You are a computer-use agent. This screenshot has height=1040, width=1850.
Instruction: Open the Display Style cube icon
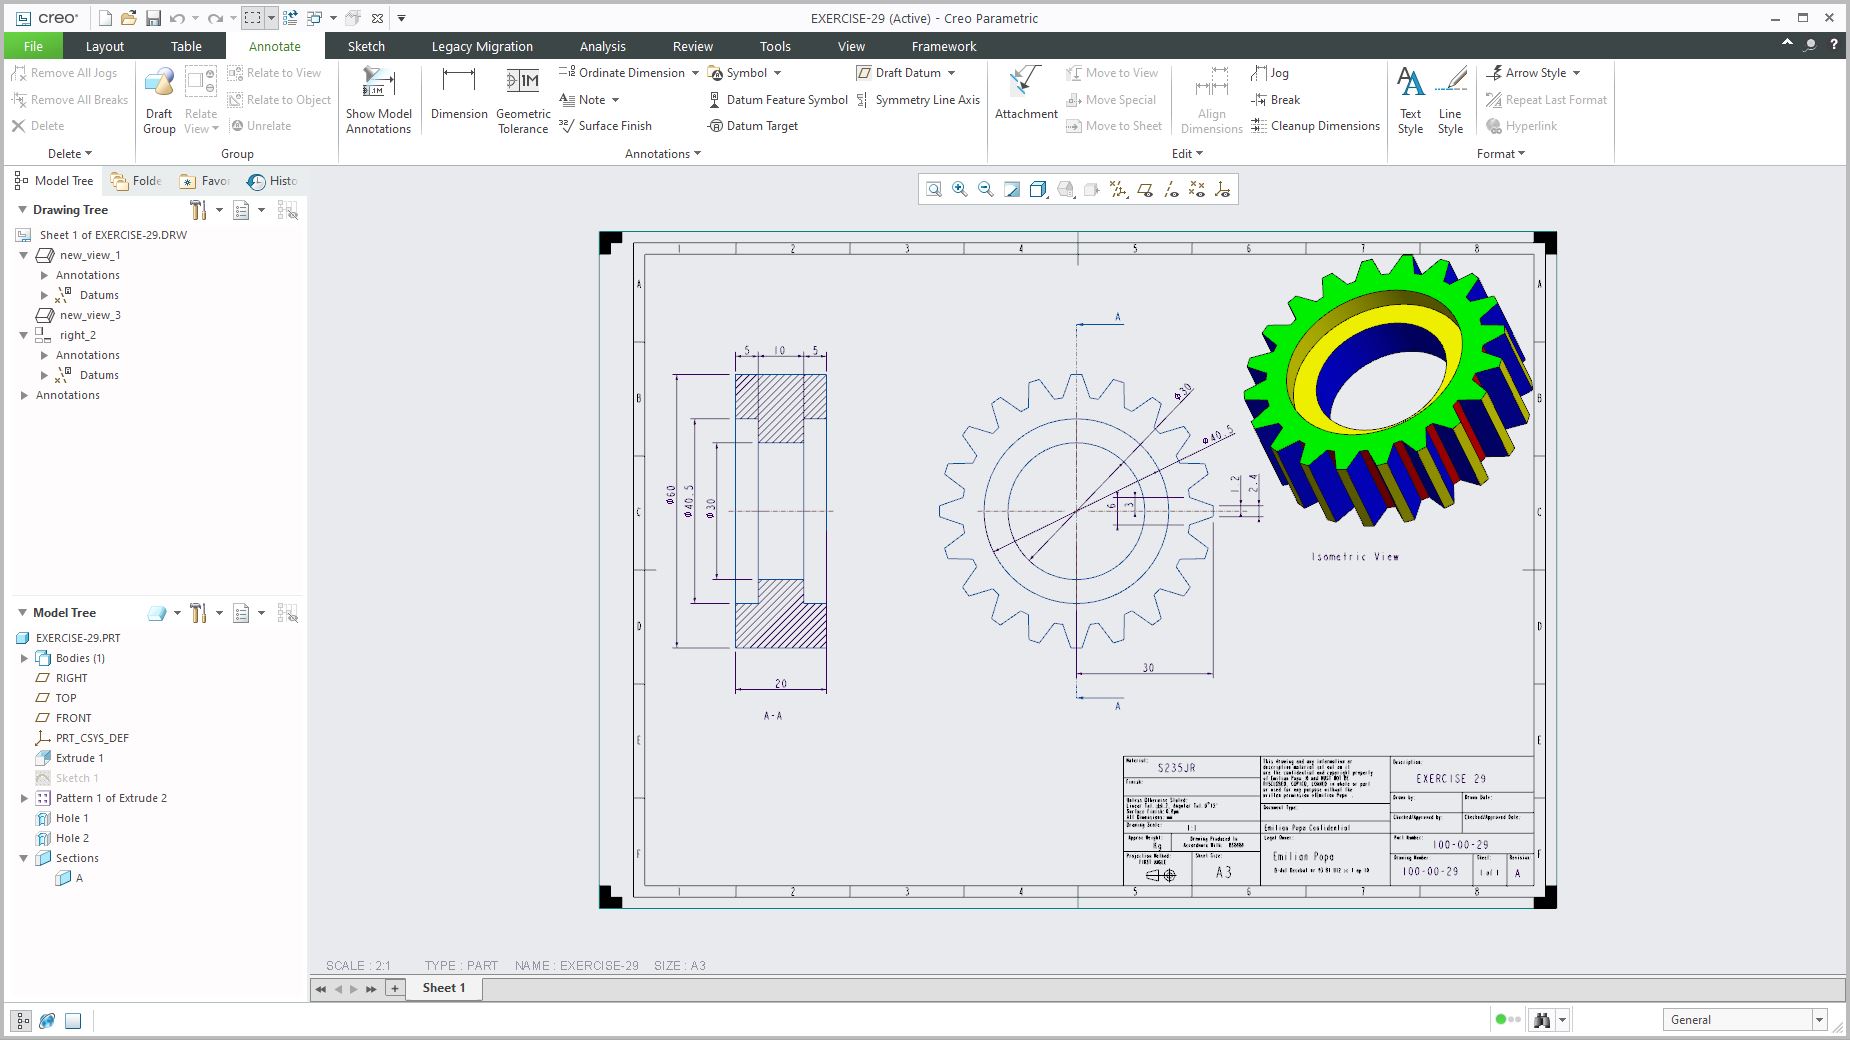tap(1038, 189)
